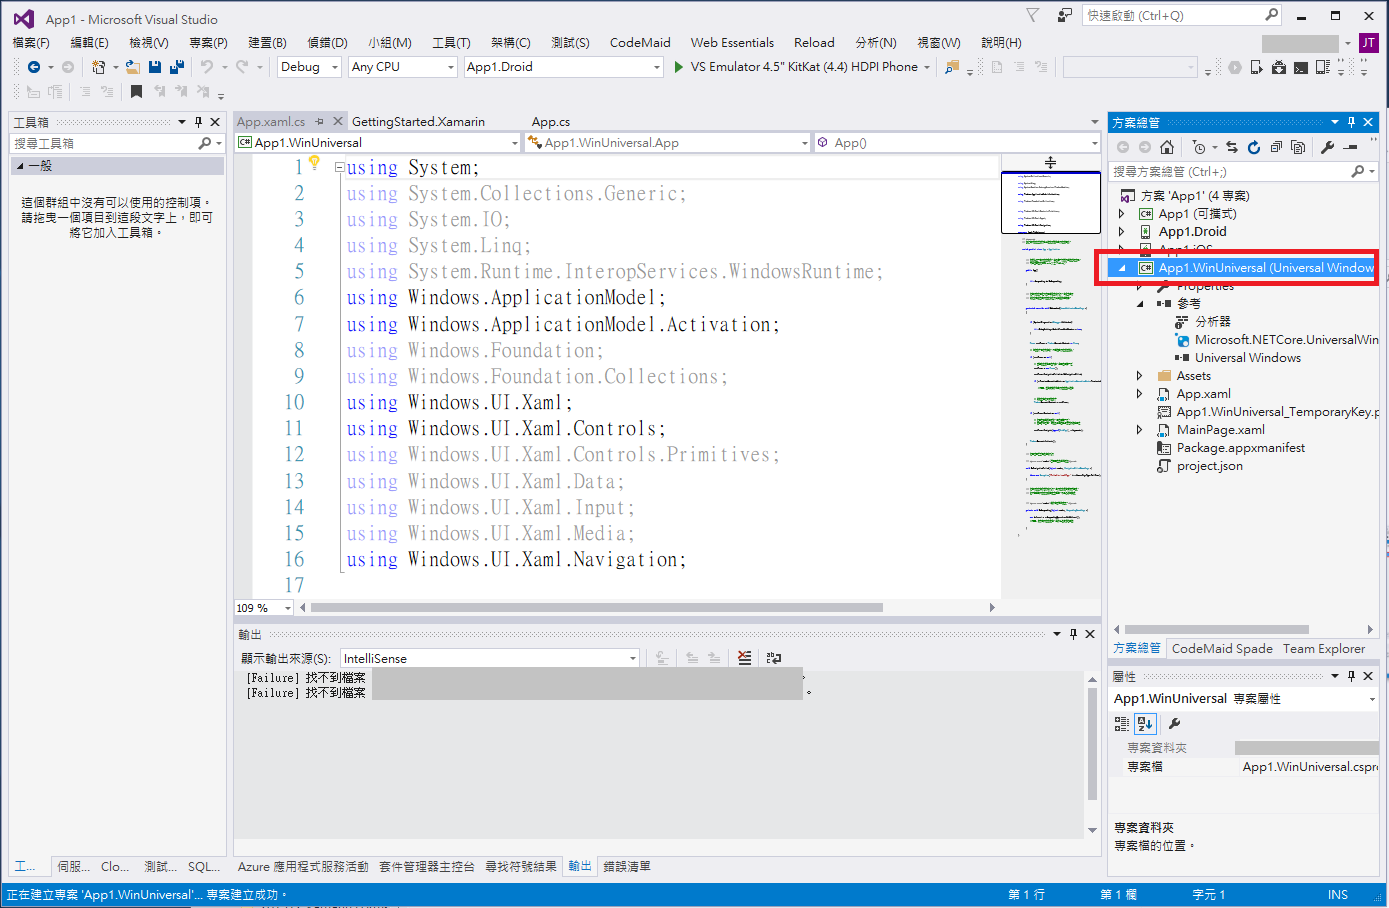The image size is (1389, 908).
Task: Open the App1.WinUniversal project scope dropdown
Action: tap(378, 143)
